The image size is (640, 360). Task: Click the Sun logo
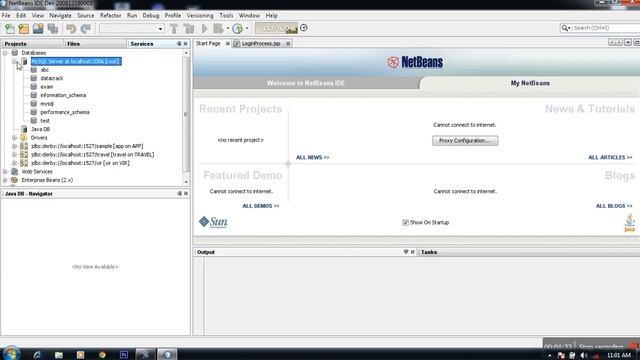[x=213, y=222]
